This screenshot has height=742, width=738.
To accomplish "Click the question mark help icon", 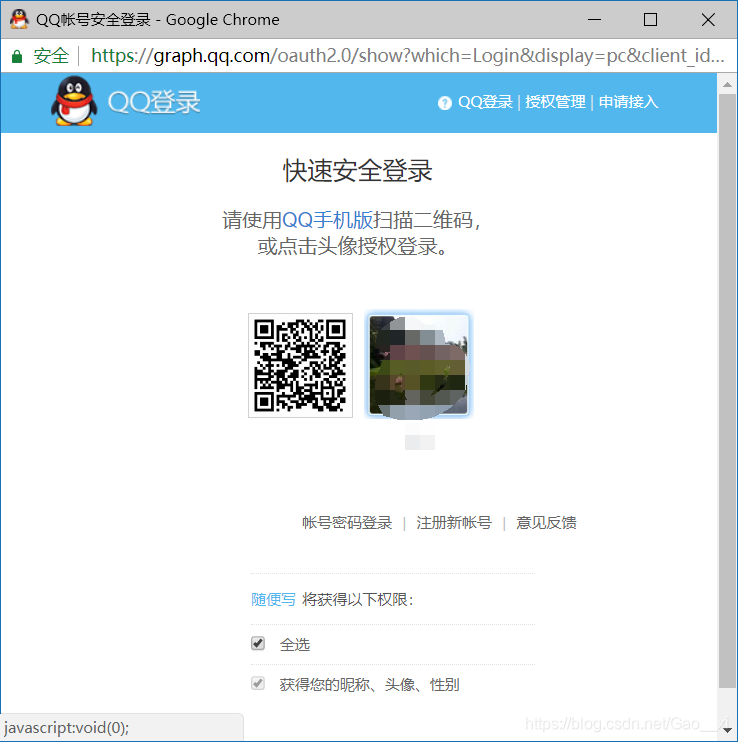I will pyautogui.click(x=445, y=103).
